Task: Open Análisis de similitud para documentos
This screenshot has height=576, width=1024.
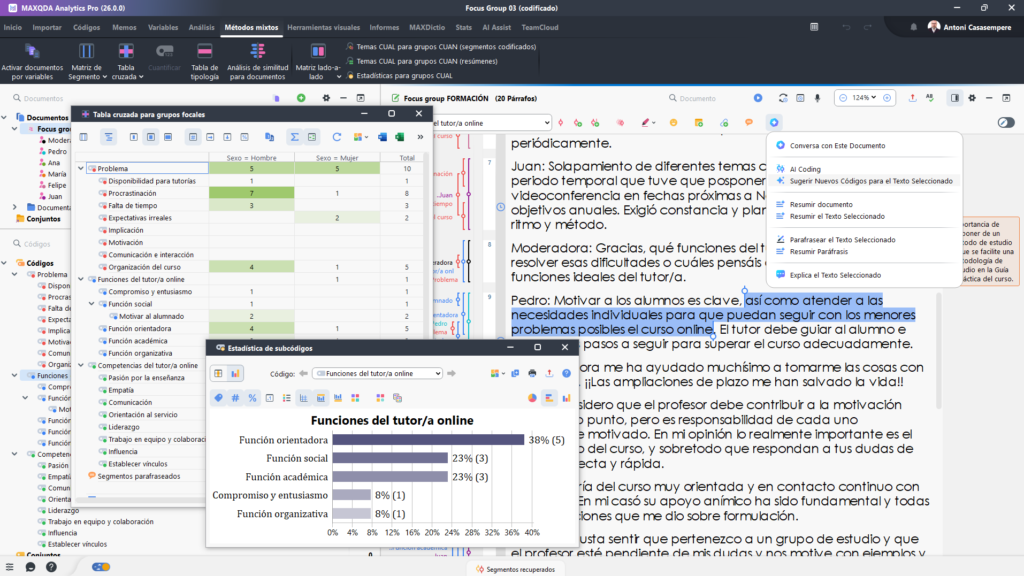Action: click(257, 61)
